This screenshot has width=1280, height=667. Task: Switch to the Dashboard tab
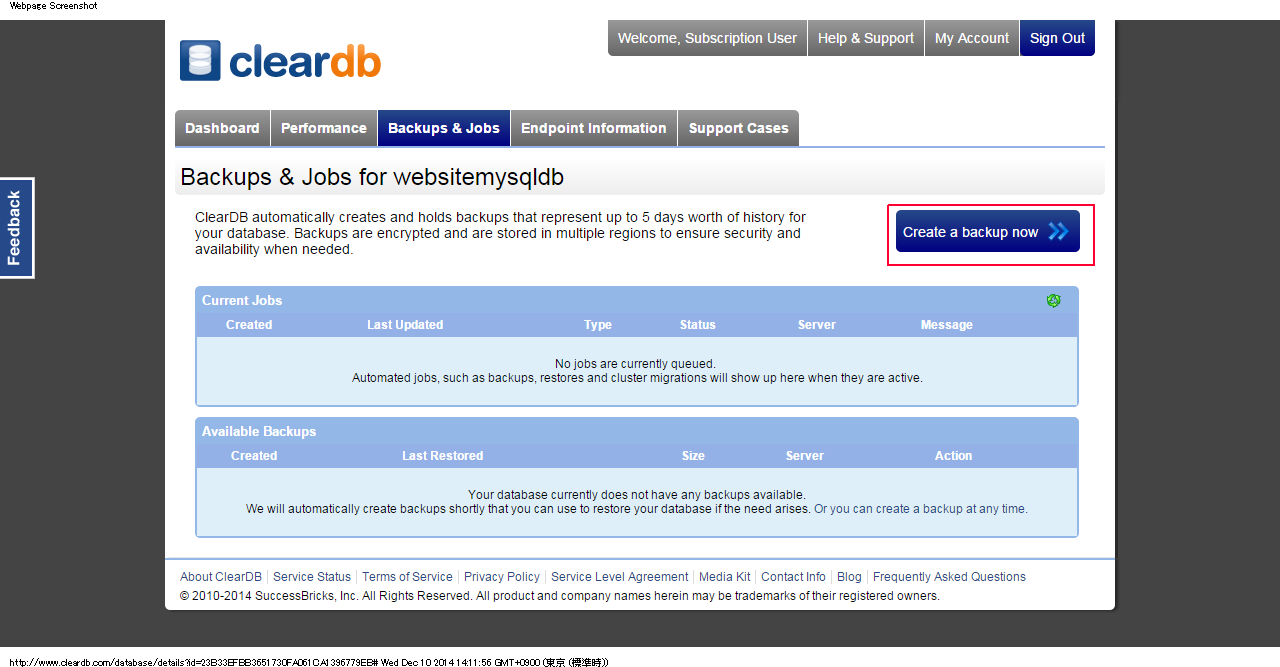coord(222,128)
